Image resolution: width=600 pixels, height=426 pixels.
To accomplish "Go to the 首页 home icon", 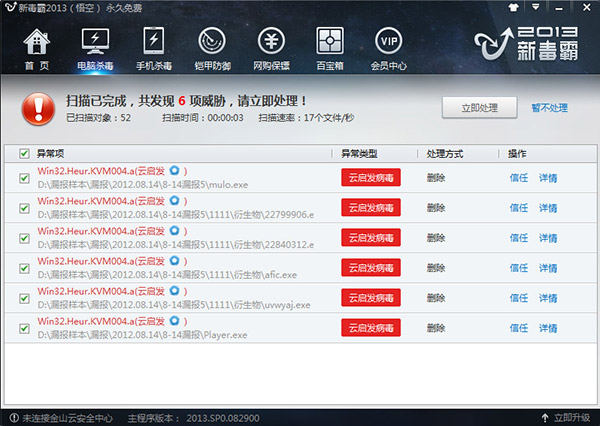I will pyautogui.click(x=37, y=49).
